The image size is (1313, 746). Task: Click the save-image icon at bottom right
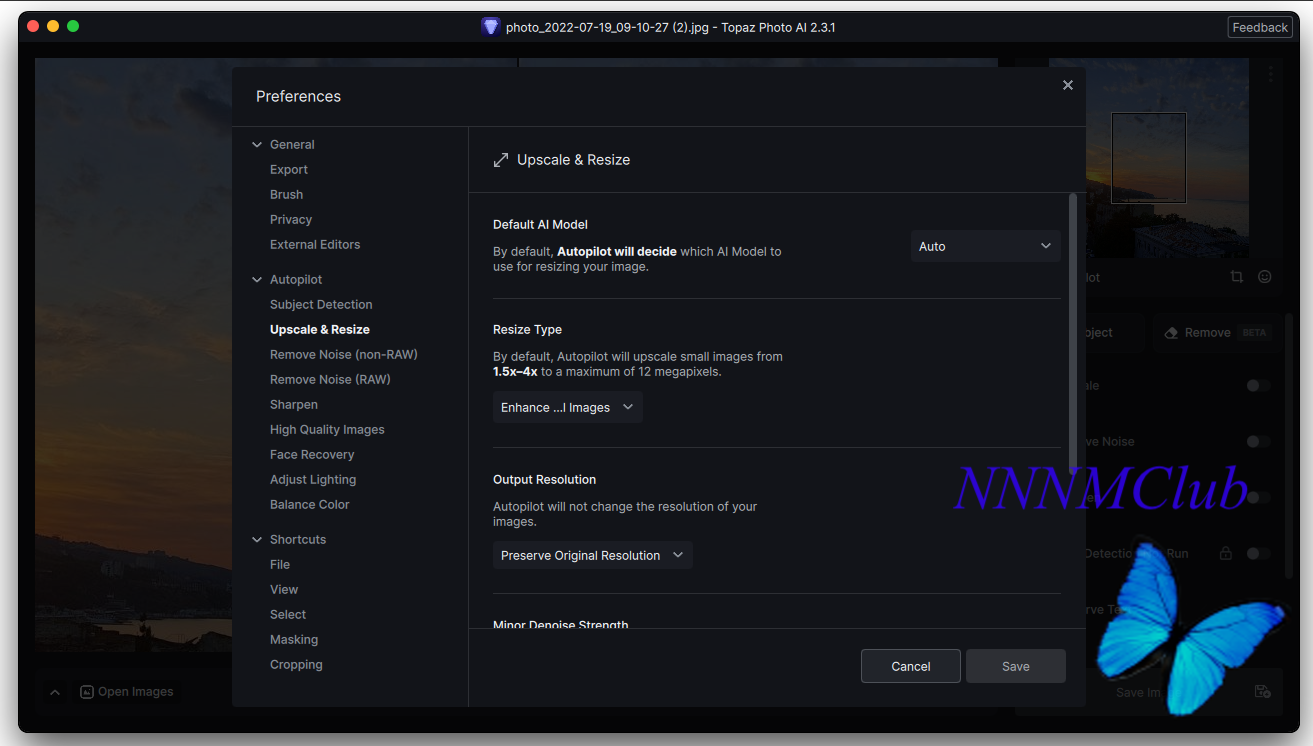[1262, 691]
